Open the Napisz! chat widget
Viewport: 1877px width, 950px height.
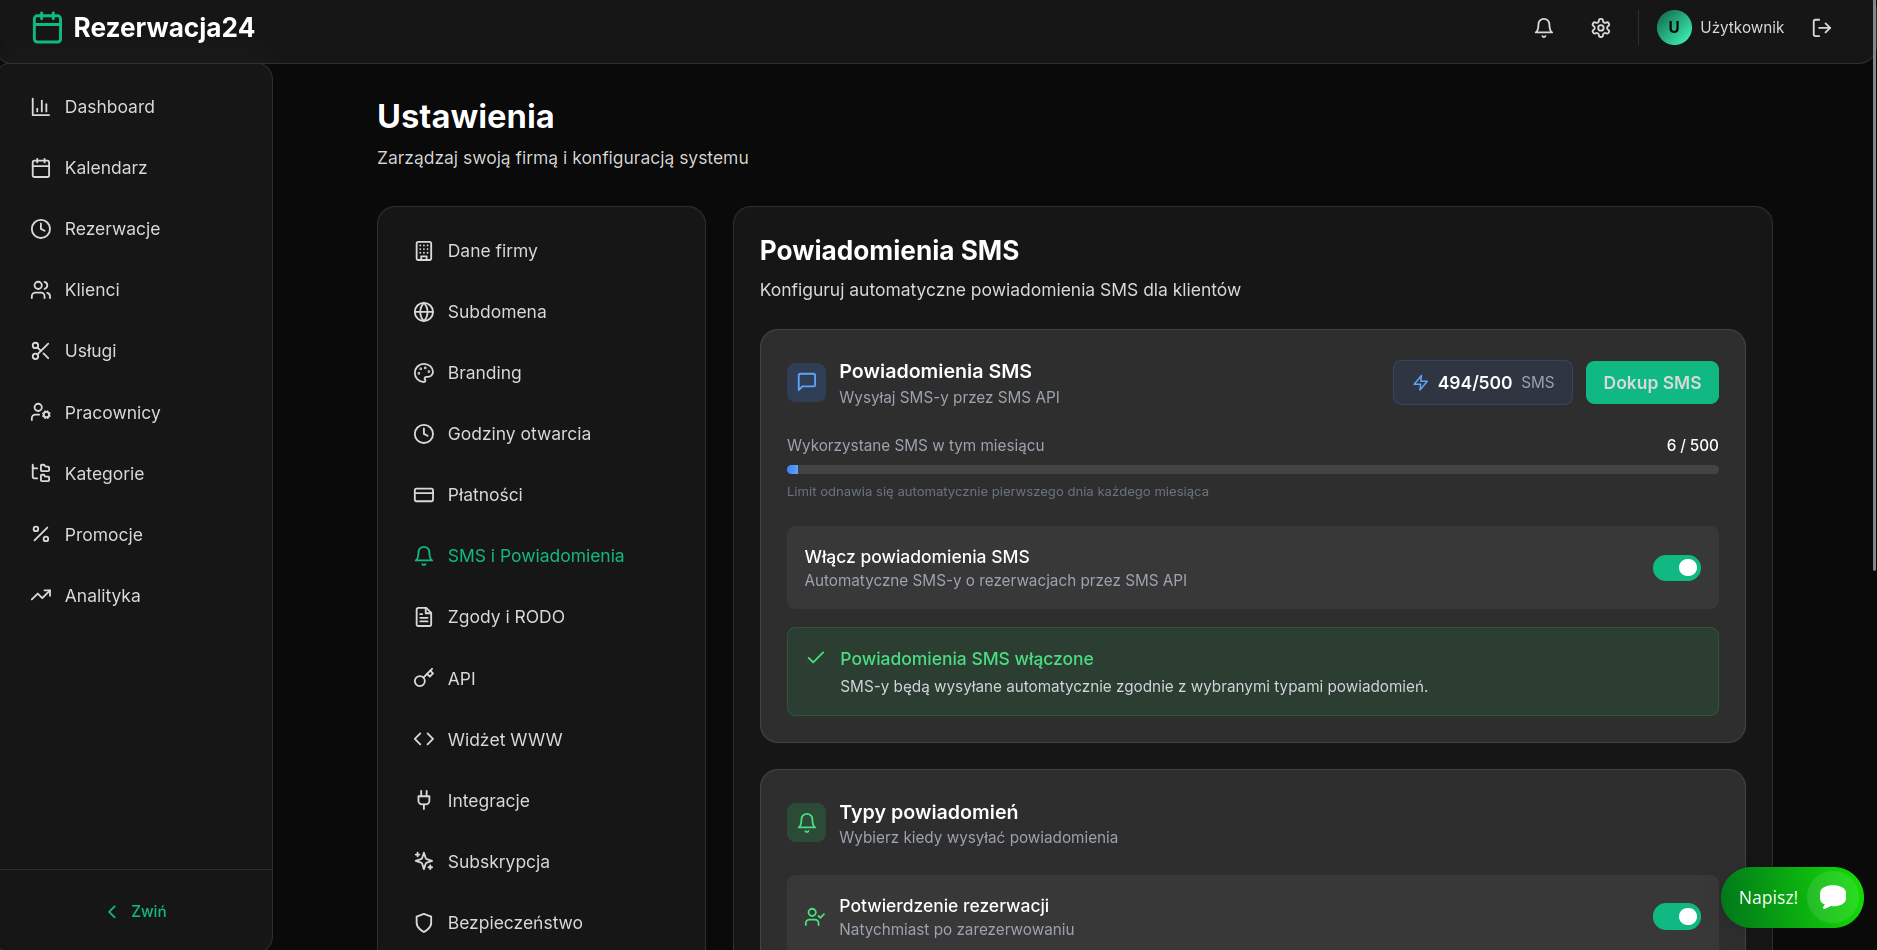(1791, 897)
